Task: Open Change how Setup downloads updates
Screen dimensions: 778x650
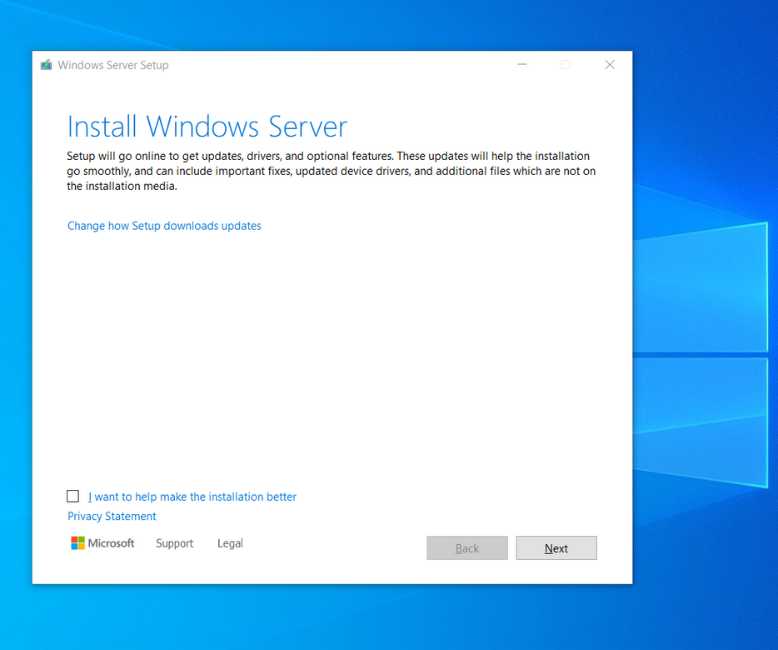Action: [x=164, y=226]
